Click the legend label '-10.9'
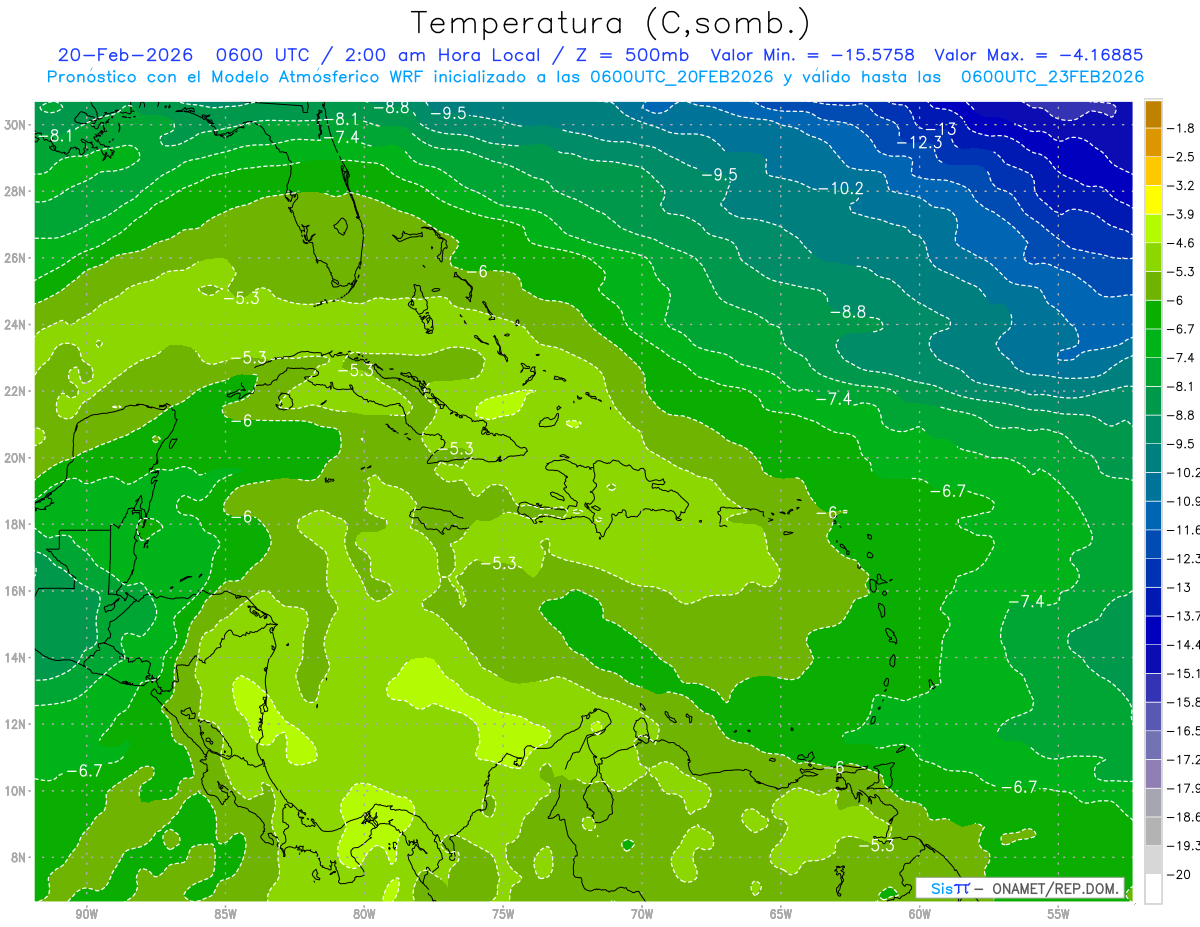Screen dimensions: 1200x927 click(1184, 501)
